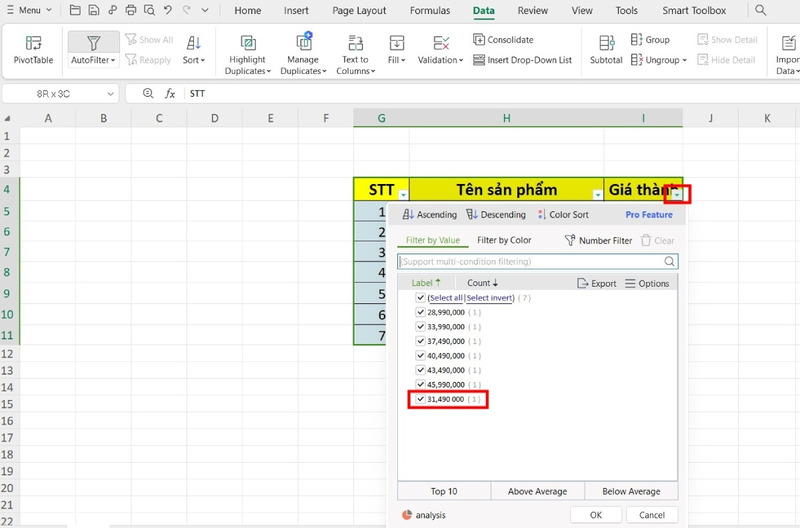Switch to the Filter by Color tab

tap(504, 240)
